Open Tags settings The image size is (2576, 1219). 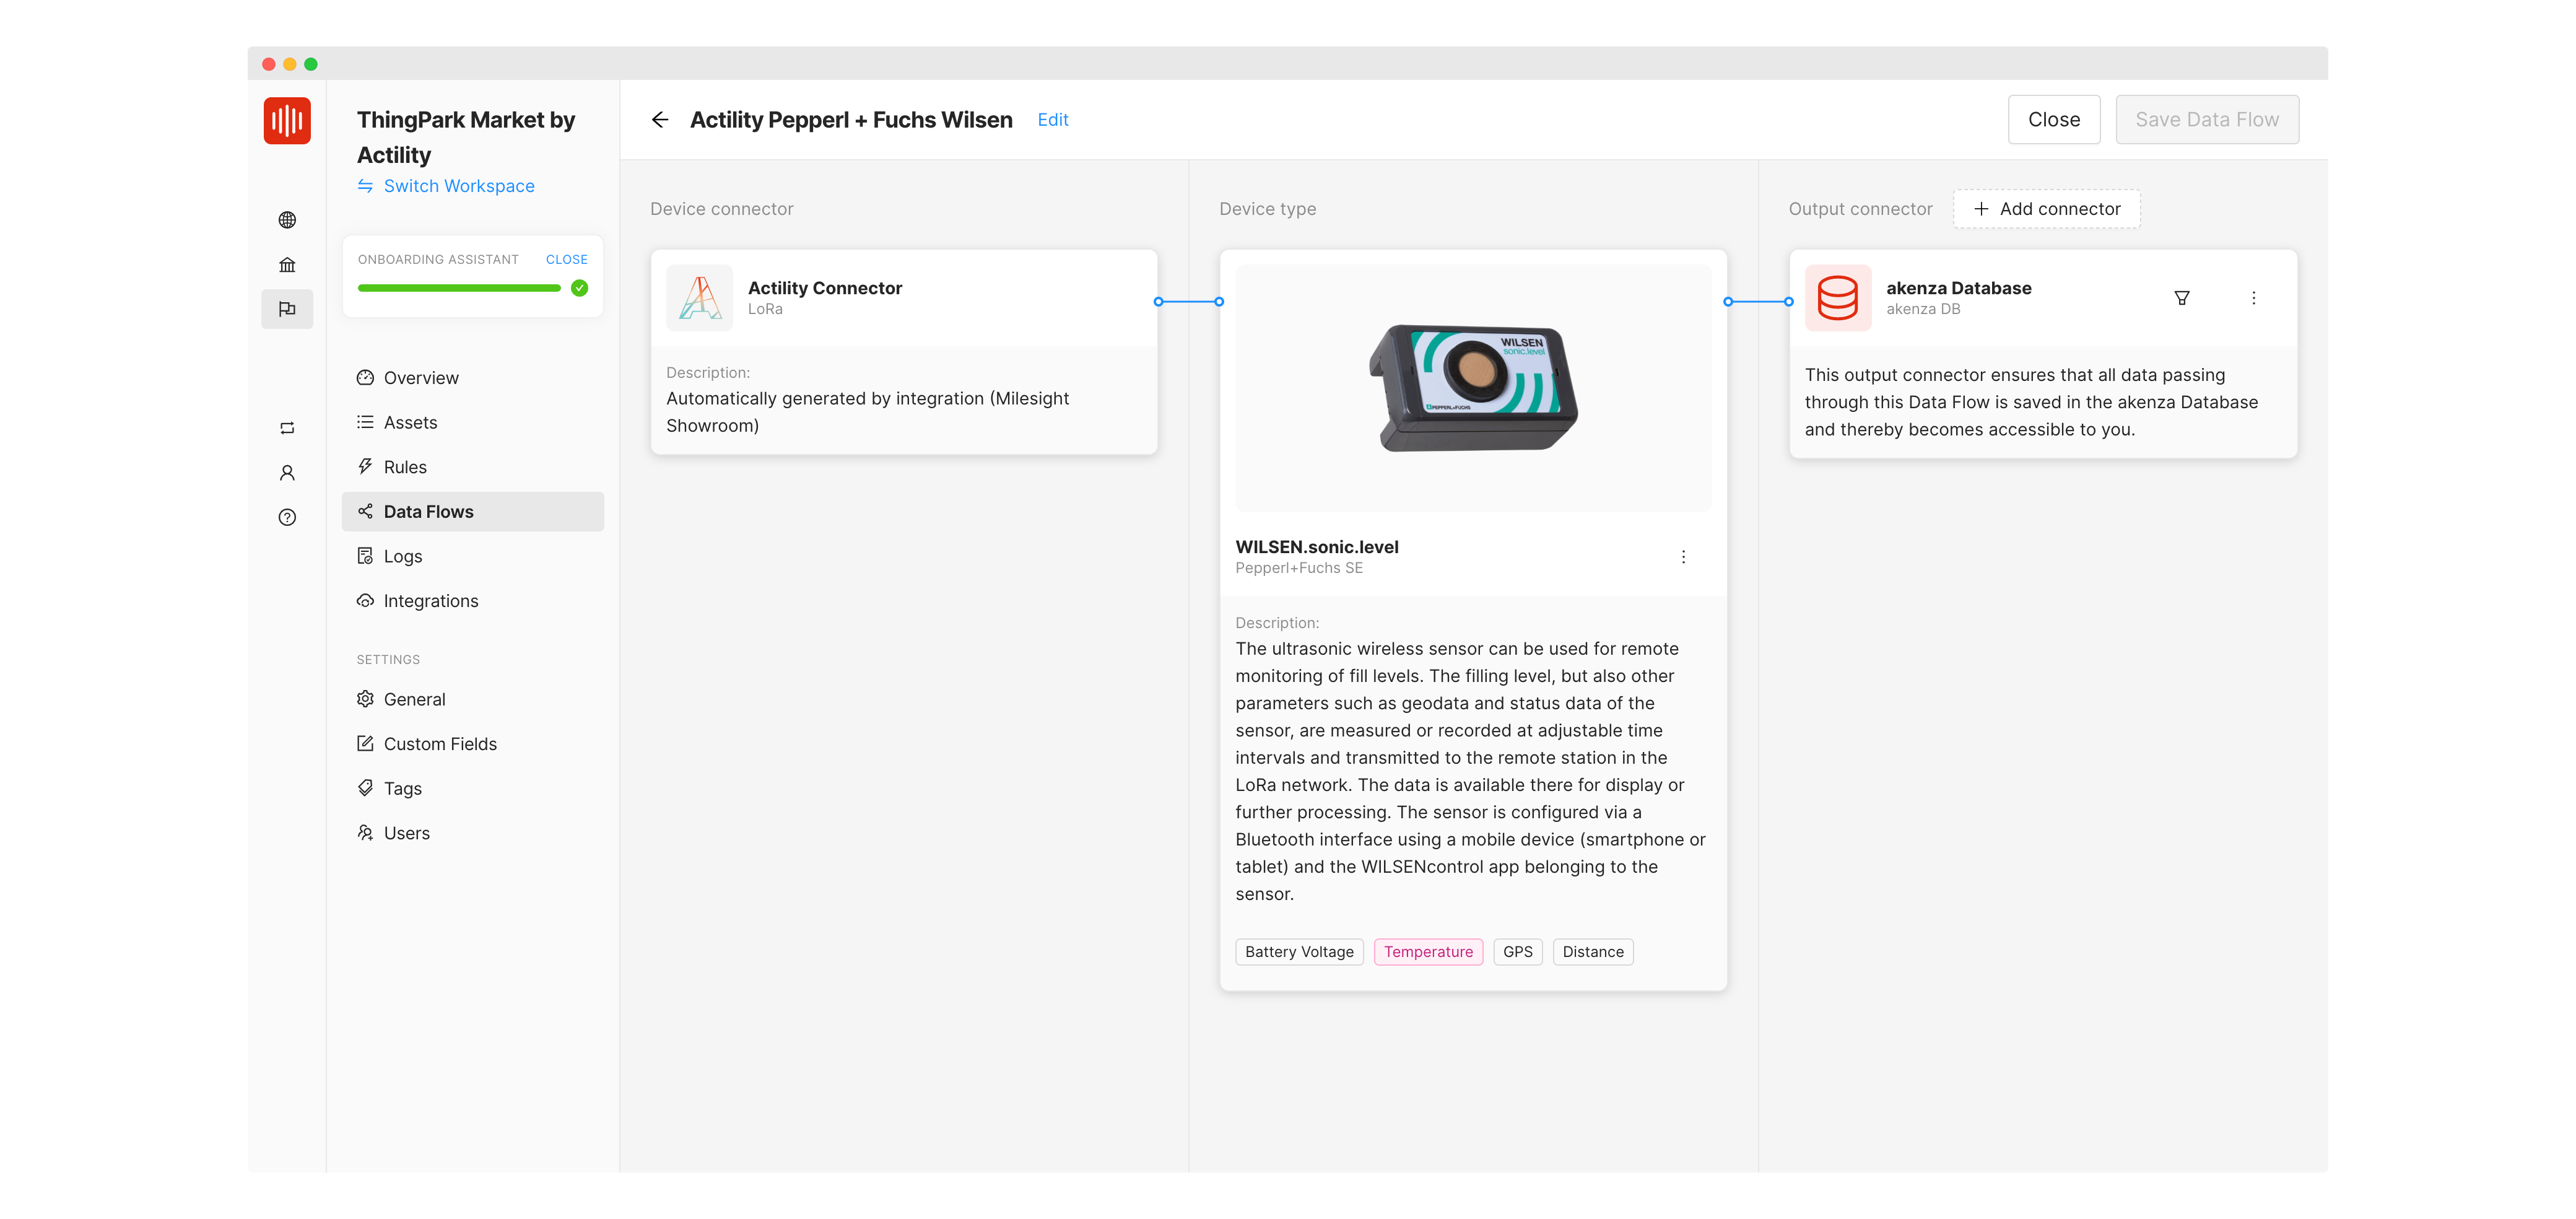click(473, 788)
